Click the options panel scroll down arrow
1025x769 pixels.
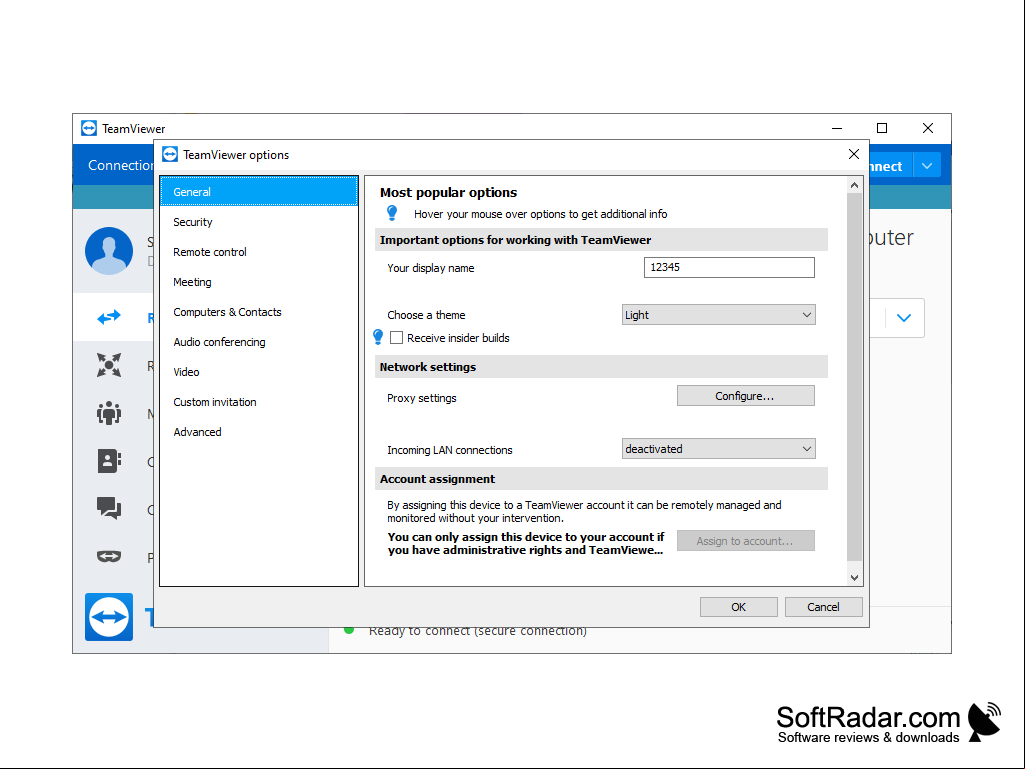point(854,577)
